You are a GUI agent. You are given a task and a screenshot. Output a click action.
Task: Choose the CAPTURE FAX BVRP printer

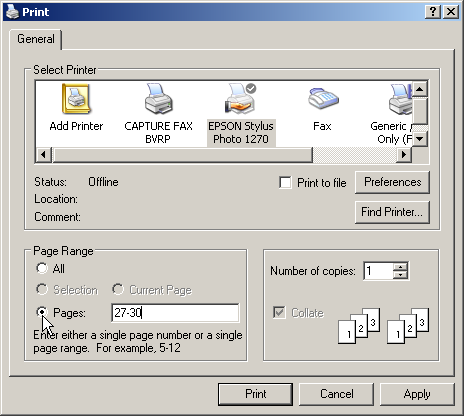pyautogui.click(x=158, y=114)
